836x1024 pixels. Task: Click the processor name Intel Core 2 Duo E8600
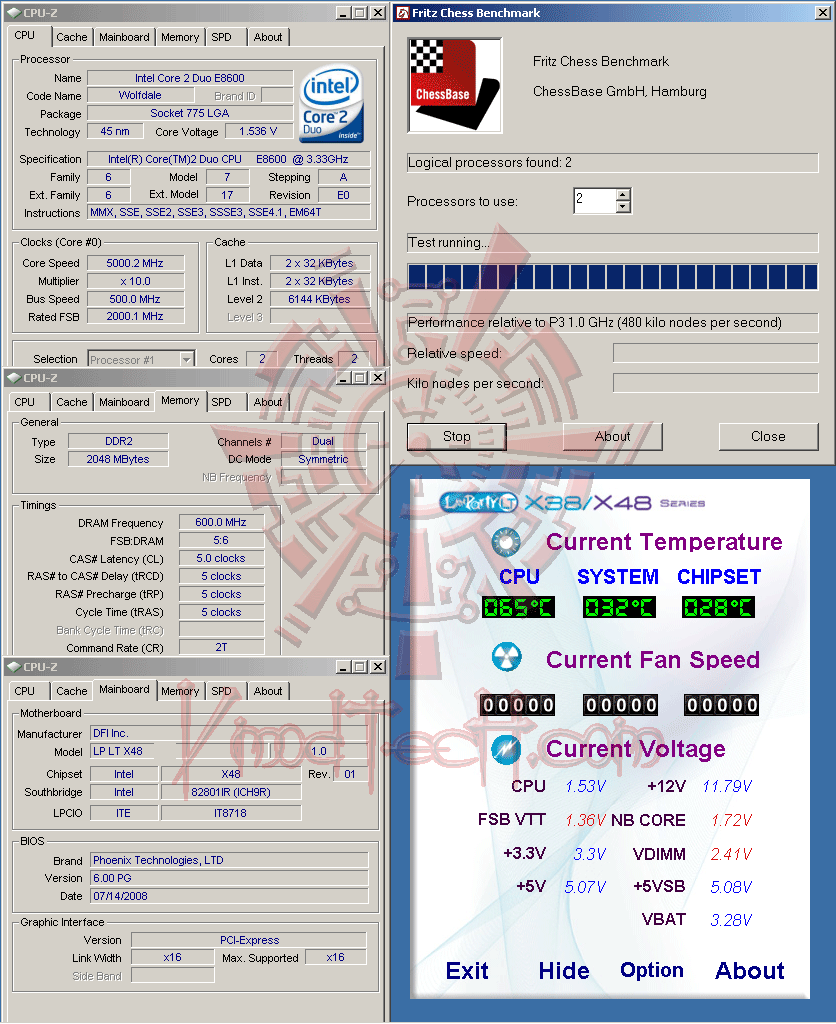point(190,78)
